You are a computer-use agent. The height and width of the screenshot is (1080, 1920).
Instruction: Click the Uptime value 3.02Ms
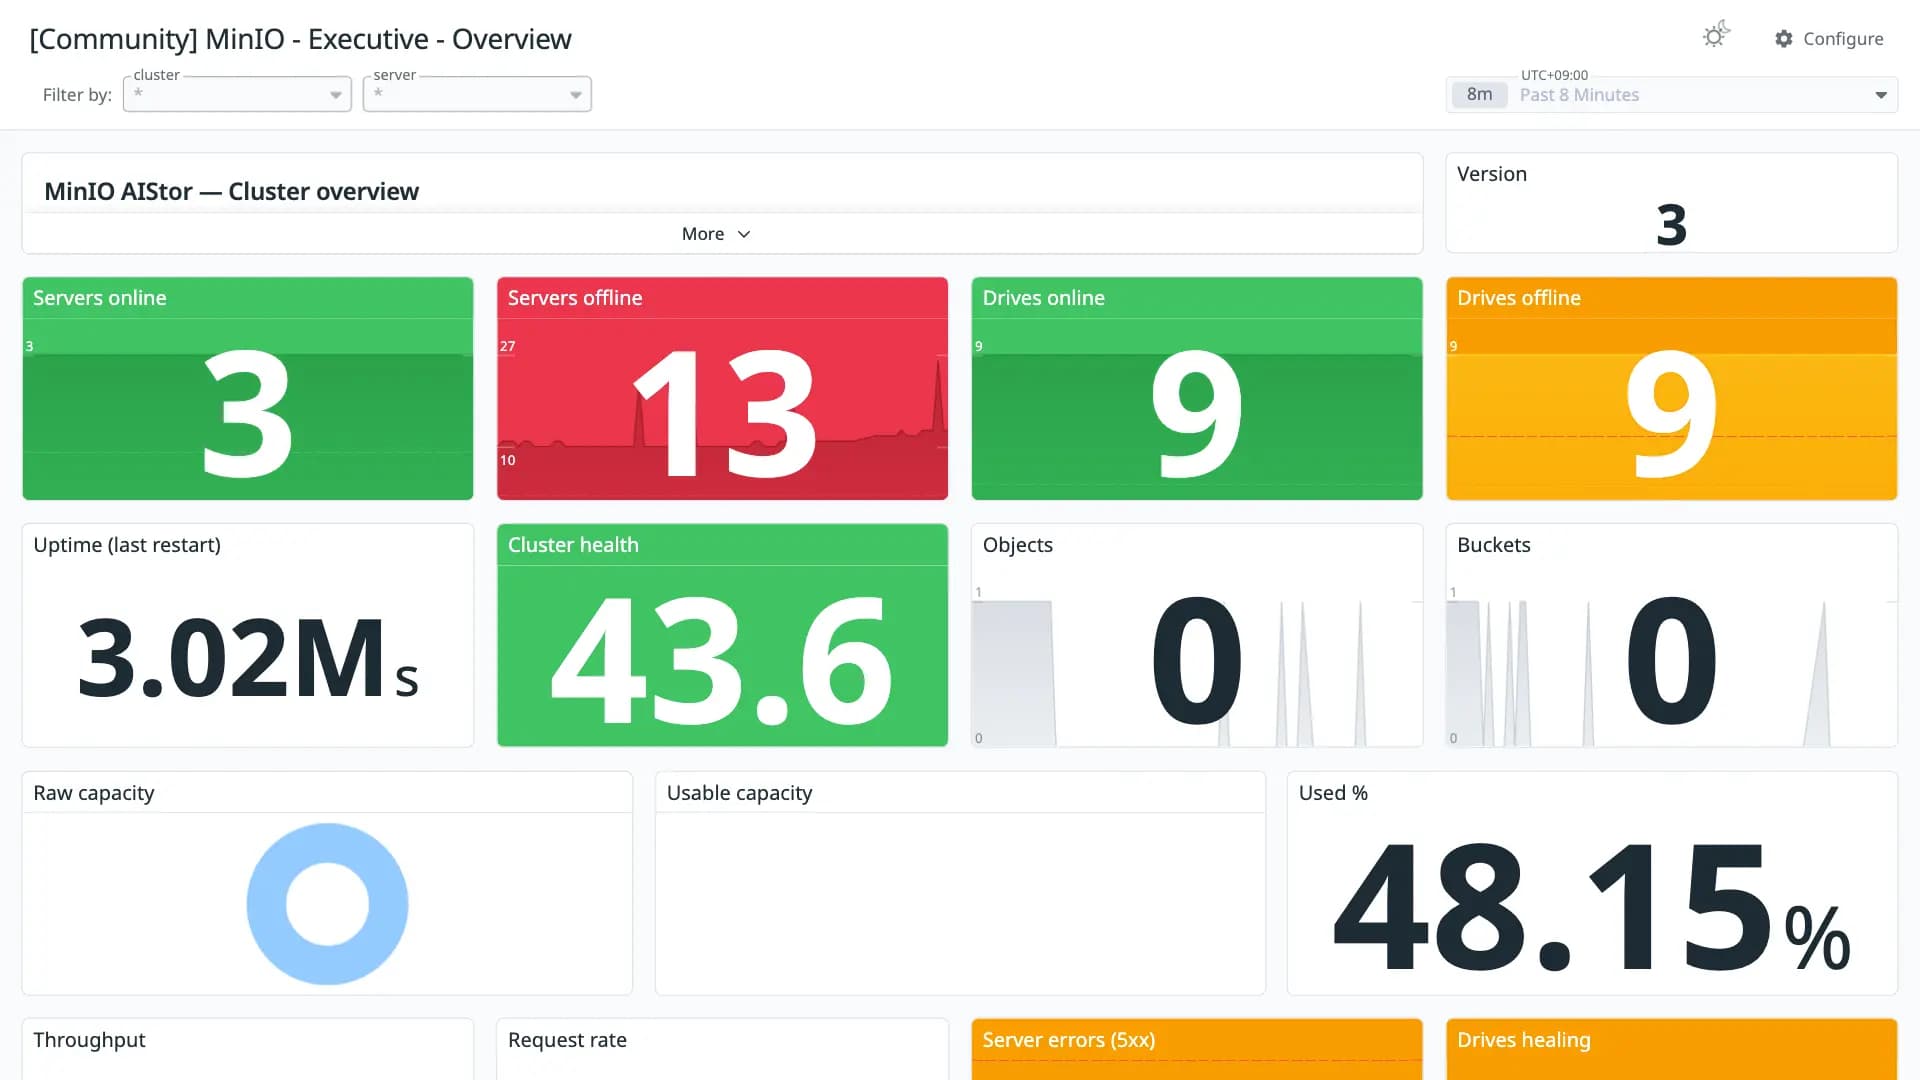(x=247, y=658)
